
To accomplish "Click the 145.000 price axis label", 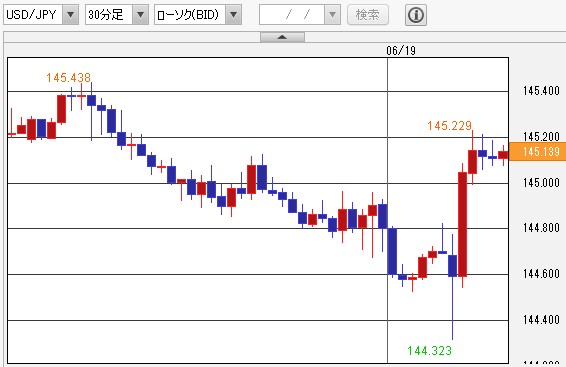I will pyautogui.click(x=541, y=183).
